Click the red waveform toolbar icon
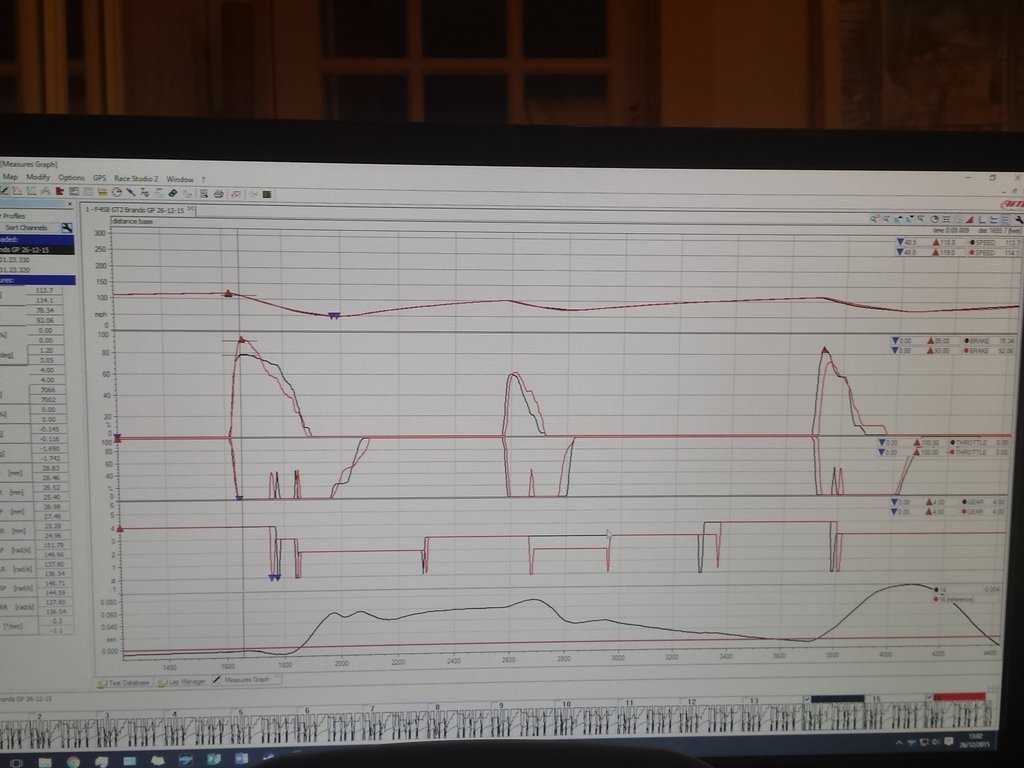The width and height of the screenshot is (1024, 768). point(236,194)
